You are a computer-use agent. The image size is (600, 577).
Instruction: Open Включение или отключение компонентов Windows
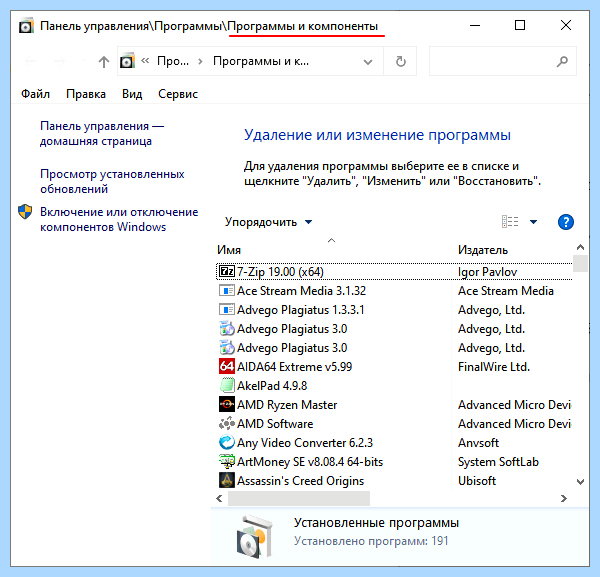click(119, 219)
